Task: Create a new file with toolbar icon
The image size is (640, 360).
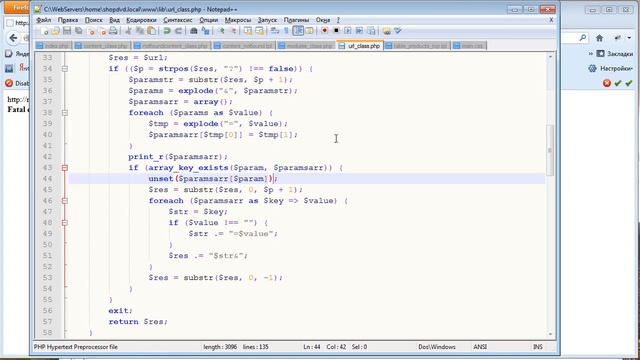Action: tap(44, 31)
